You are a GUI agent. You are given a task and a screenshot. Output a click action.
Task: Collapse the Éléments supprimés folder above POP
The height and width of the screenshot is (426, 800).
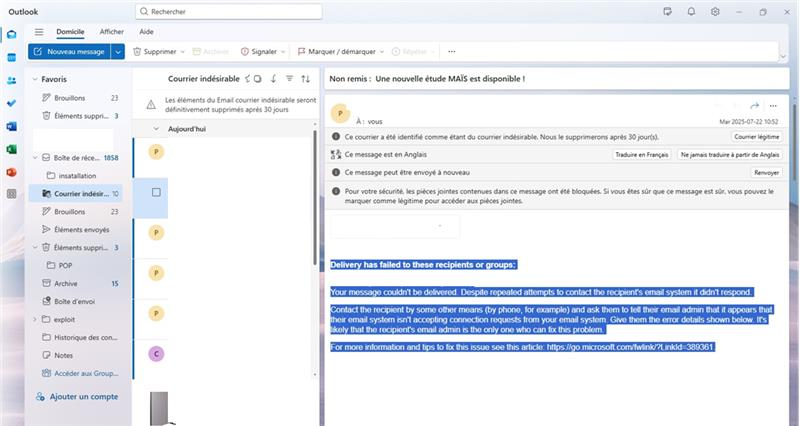tap(35, 247)
